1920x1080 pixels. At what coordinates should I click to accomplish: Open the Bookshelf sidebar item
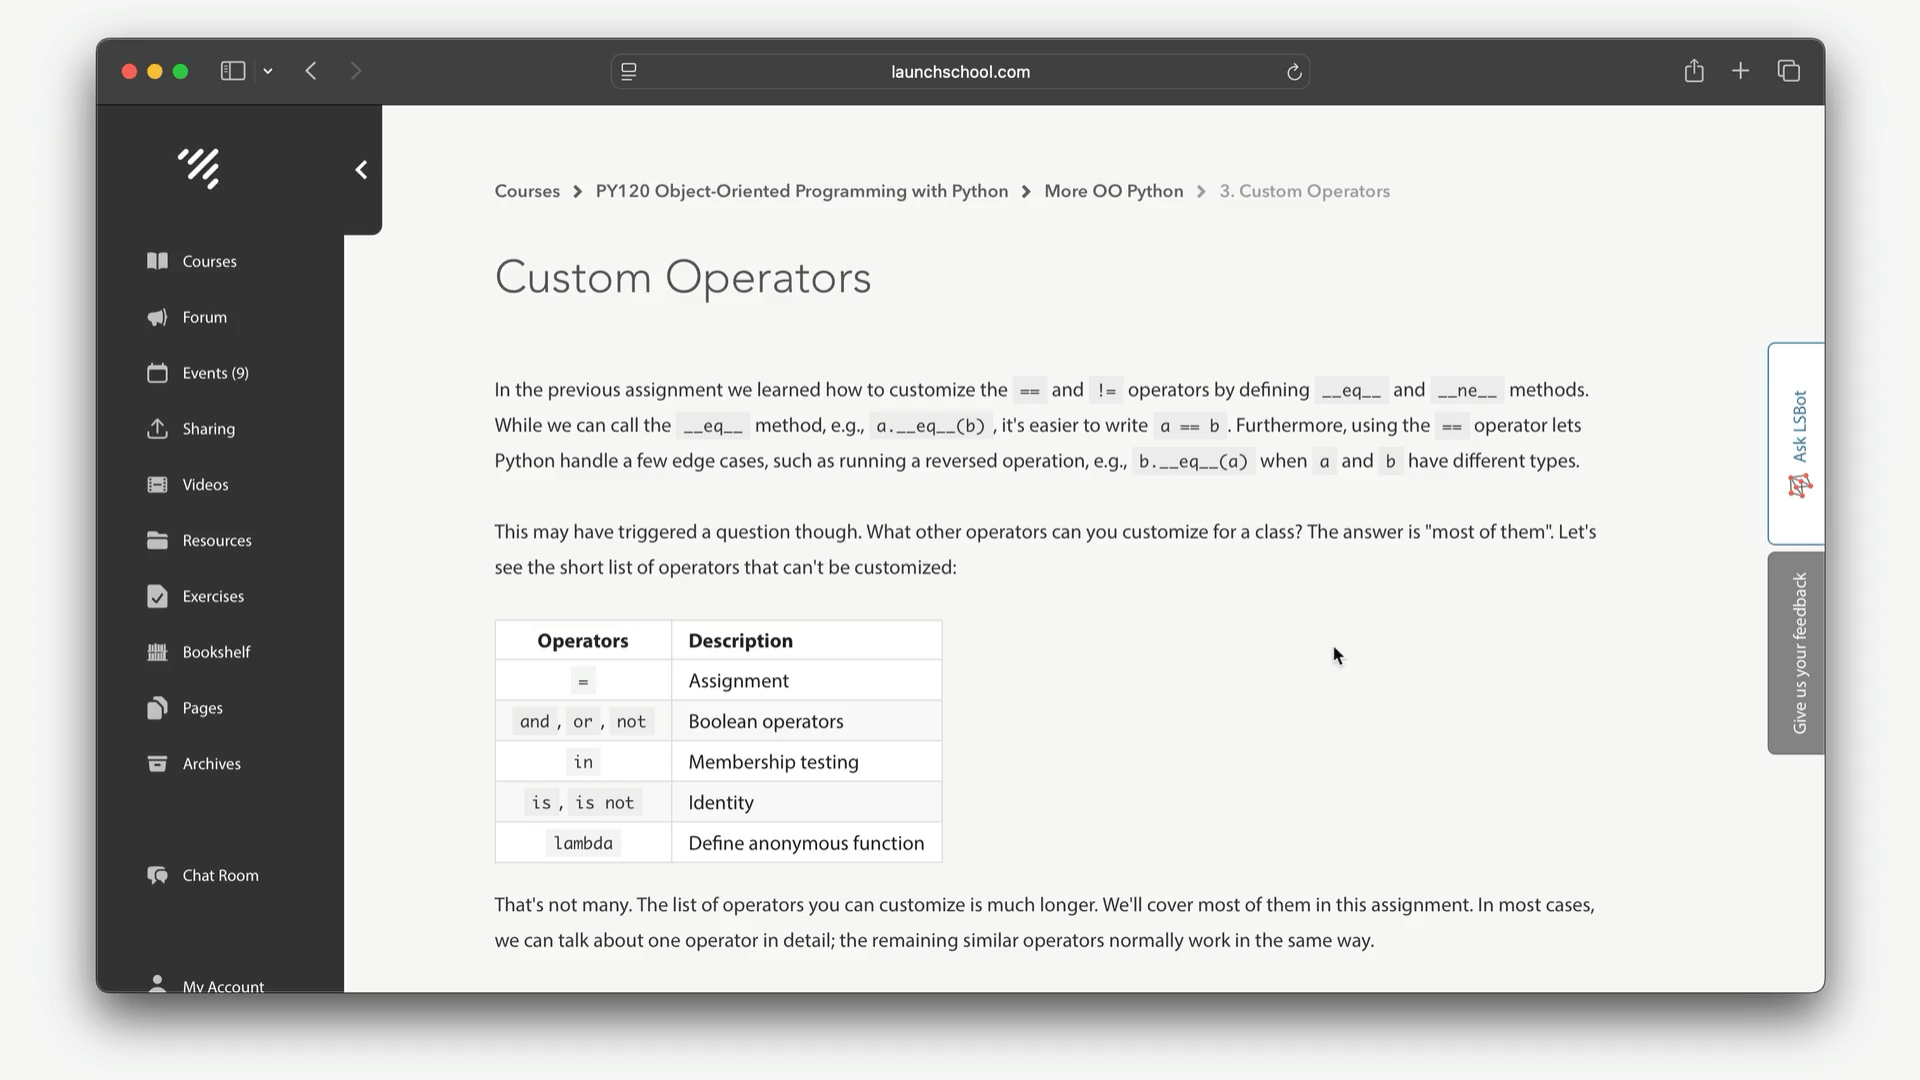point(216,652)
